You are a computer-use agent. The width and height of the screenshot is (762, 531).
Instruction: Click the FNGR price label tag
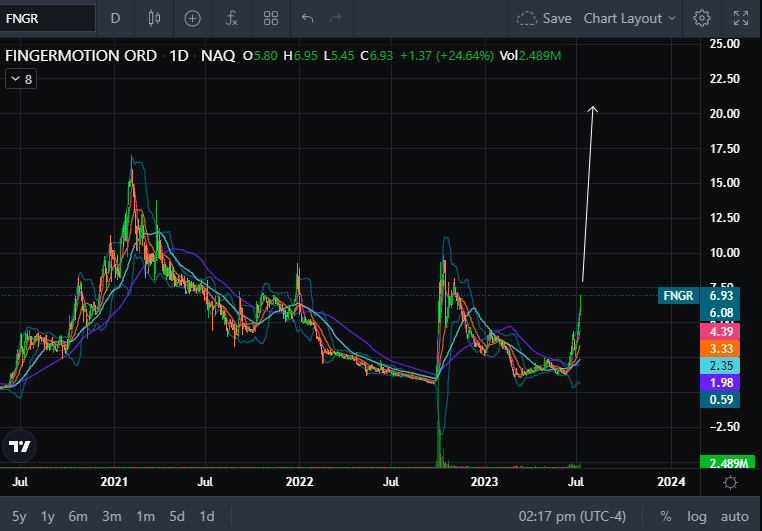click(678, 295)
